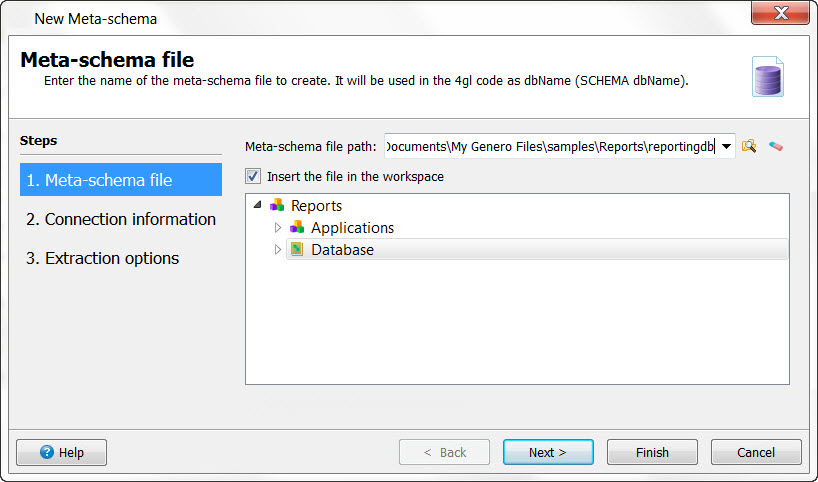The height and width of the screenshot is (482, 818).
Task: Click the Database node icon
Action: click(297, 250)
